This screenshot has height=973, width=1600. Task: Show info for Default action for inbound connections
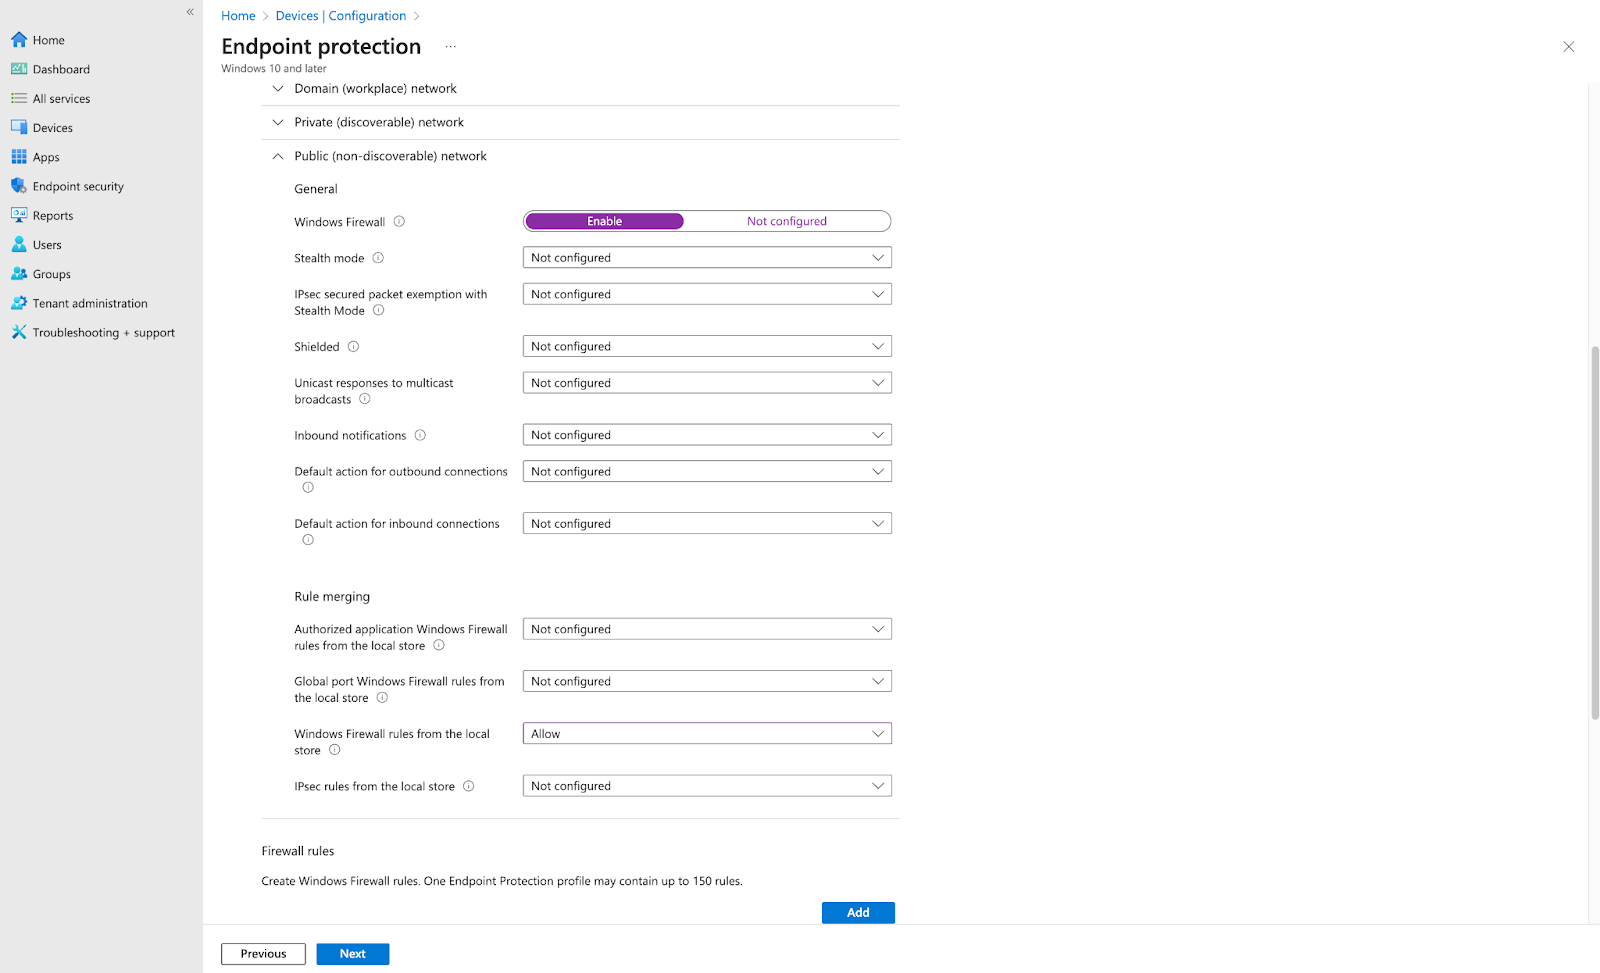click(308, 540)
